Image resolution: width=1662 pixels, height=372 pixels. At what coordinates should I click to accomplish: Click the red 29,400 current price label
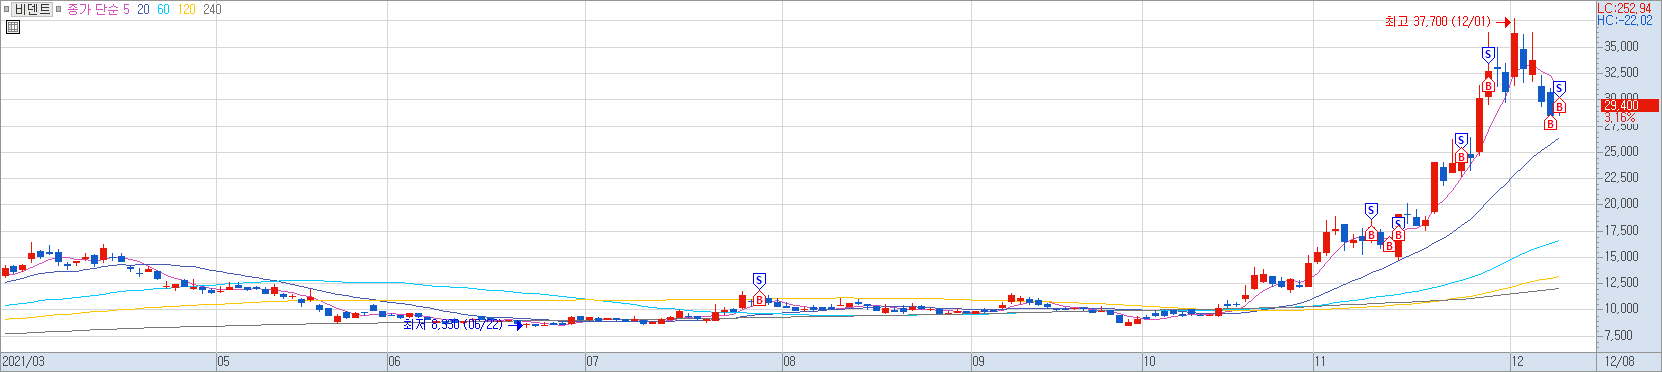pos(1629,105)
